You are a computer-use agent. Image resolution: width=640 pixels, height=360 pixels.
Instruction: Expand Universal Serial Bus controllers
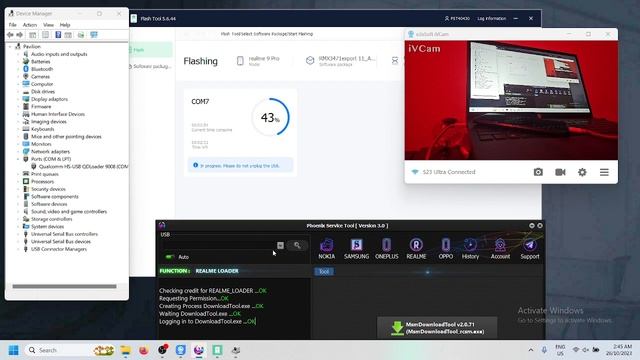click(x=18, y=234)
